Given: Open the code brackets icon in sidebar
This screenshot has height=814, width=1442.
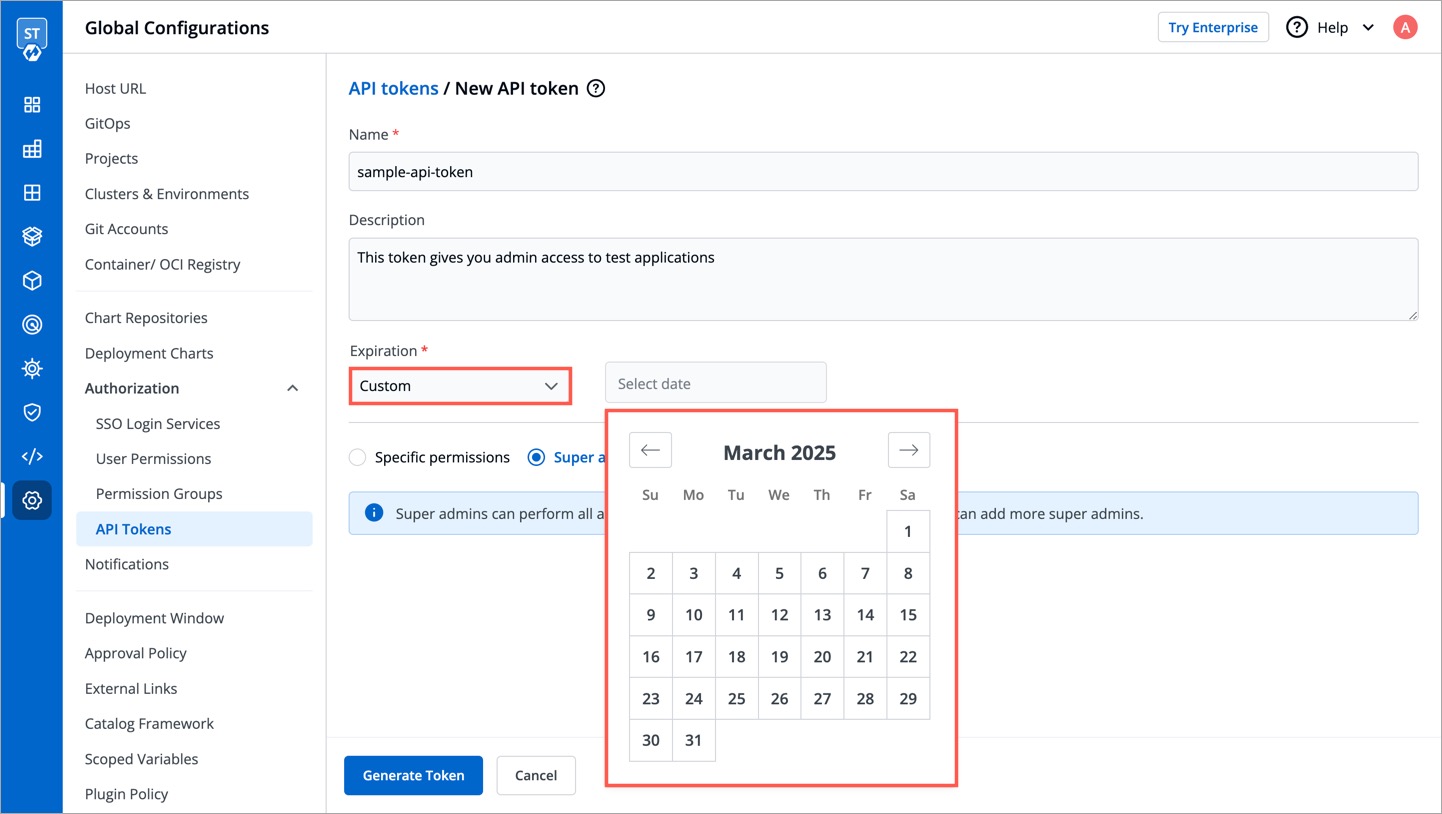Looking at the screenshot, I should pos(32,456).
